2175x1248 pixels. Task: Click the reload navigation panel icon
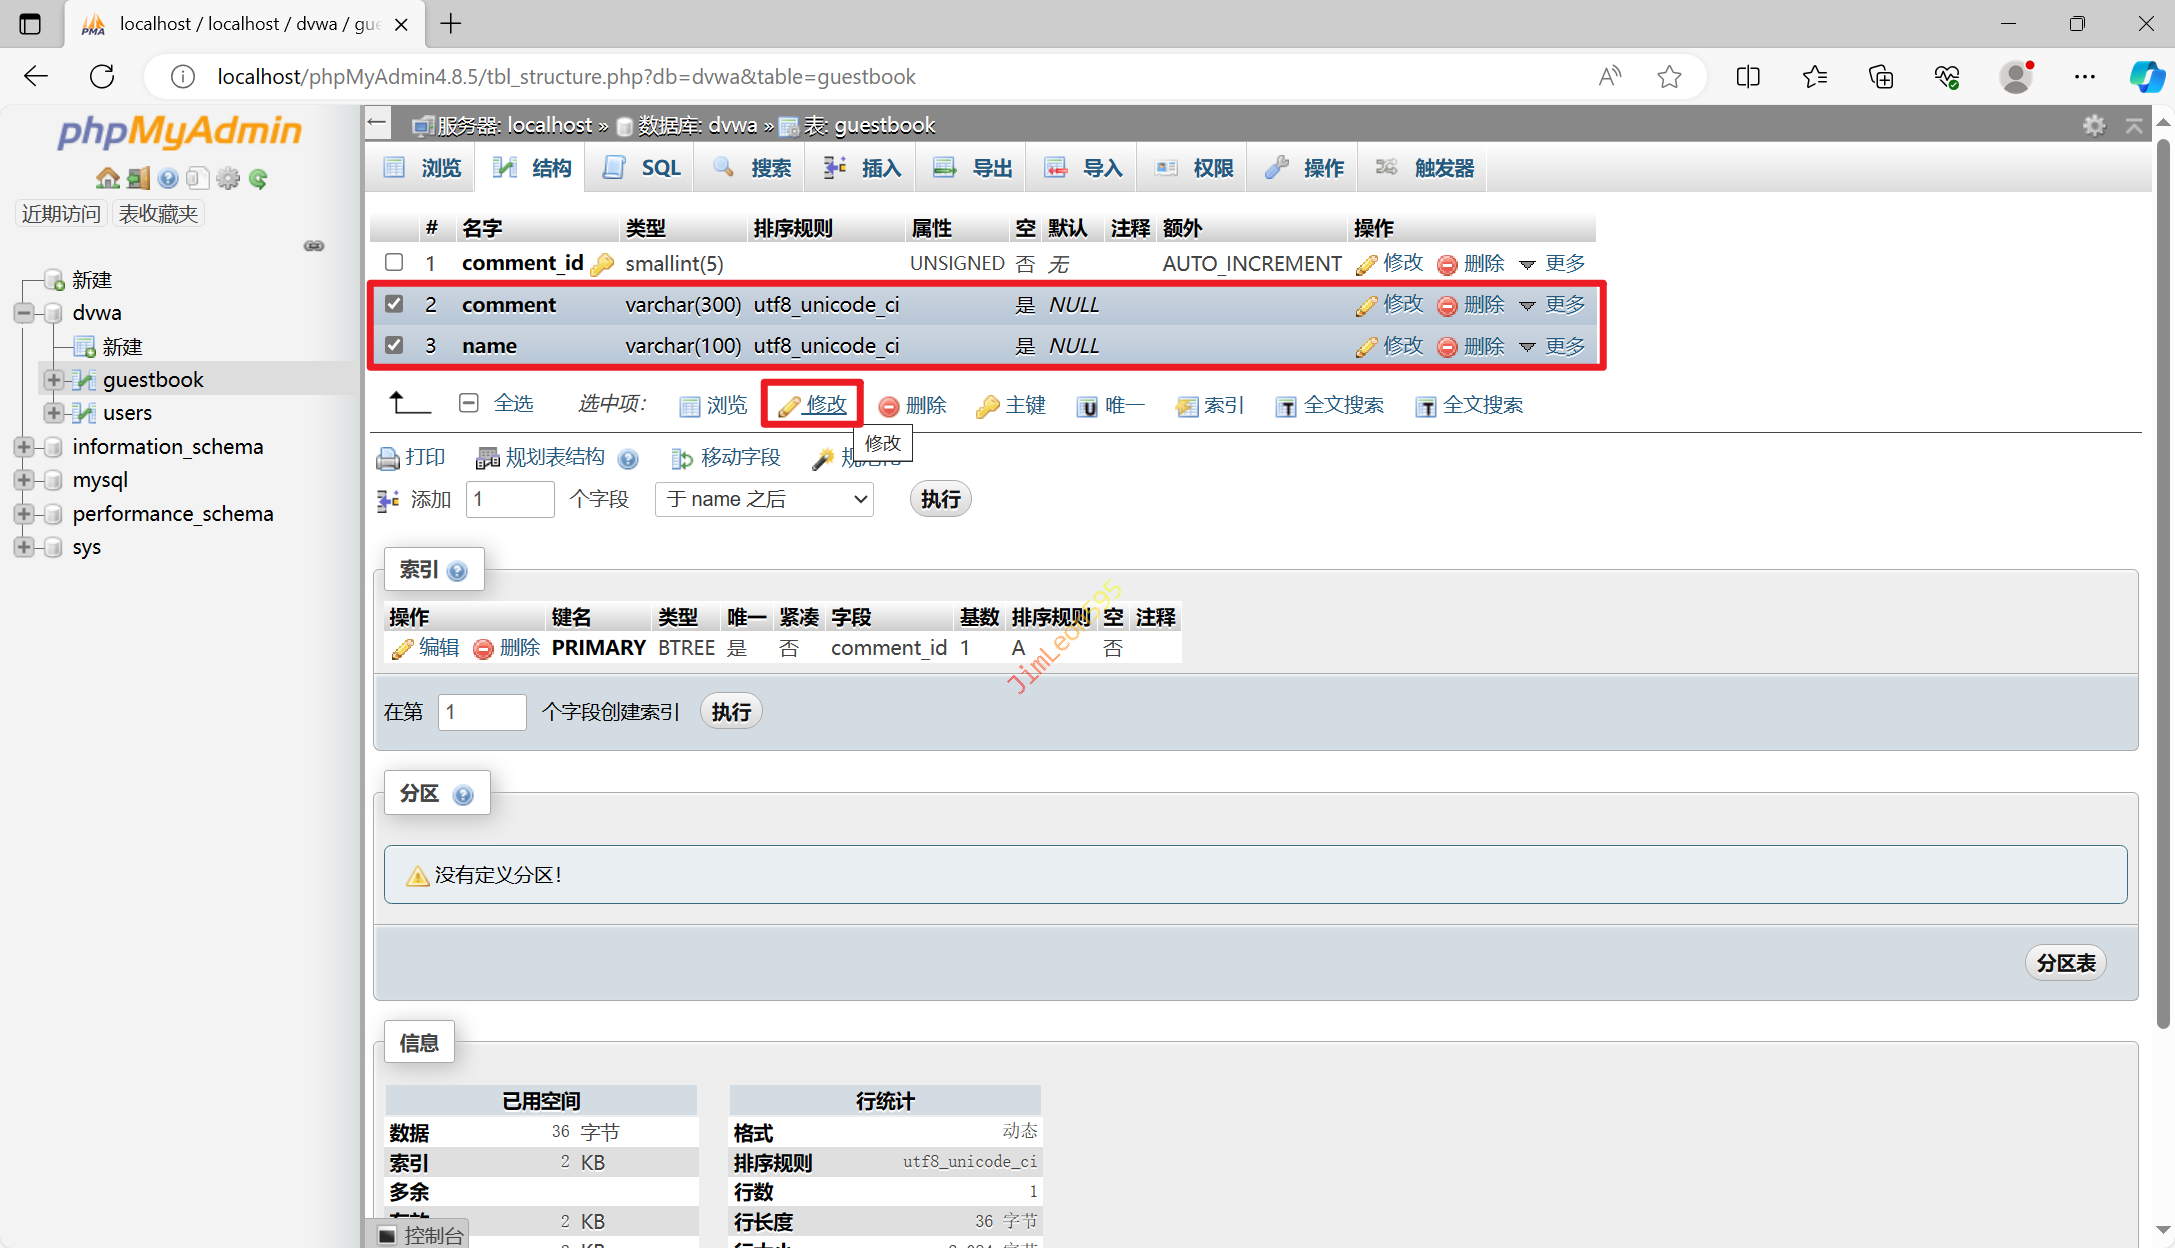[259, 178]
